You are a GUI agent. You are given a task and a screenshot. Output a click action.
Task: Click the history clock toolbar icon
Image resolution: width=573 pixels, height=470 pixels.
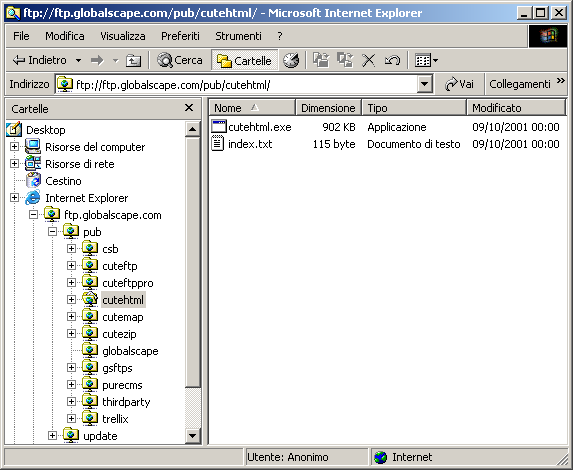(291, 60)
